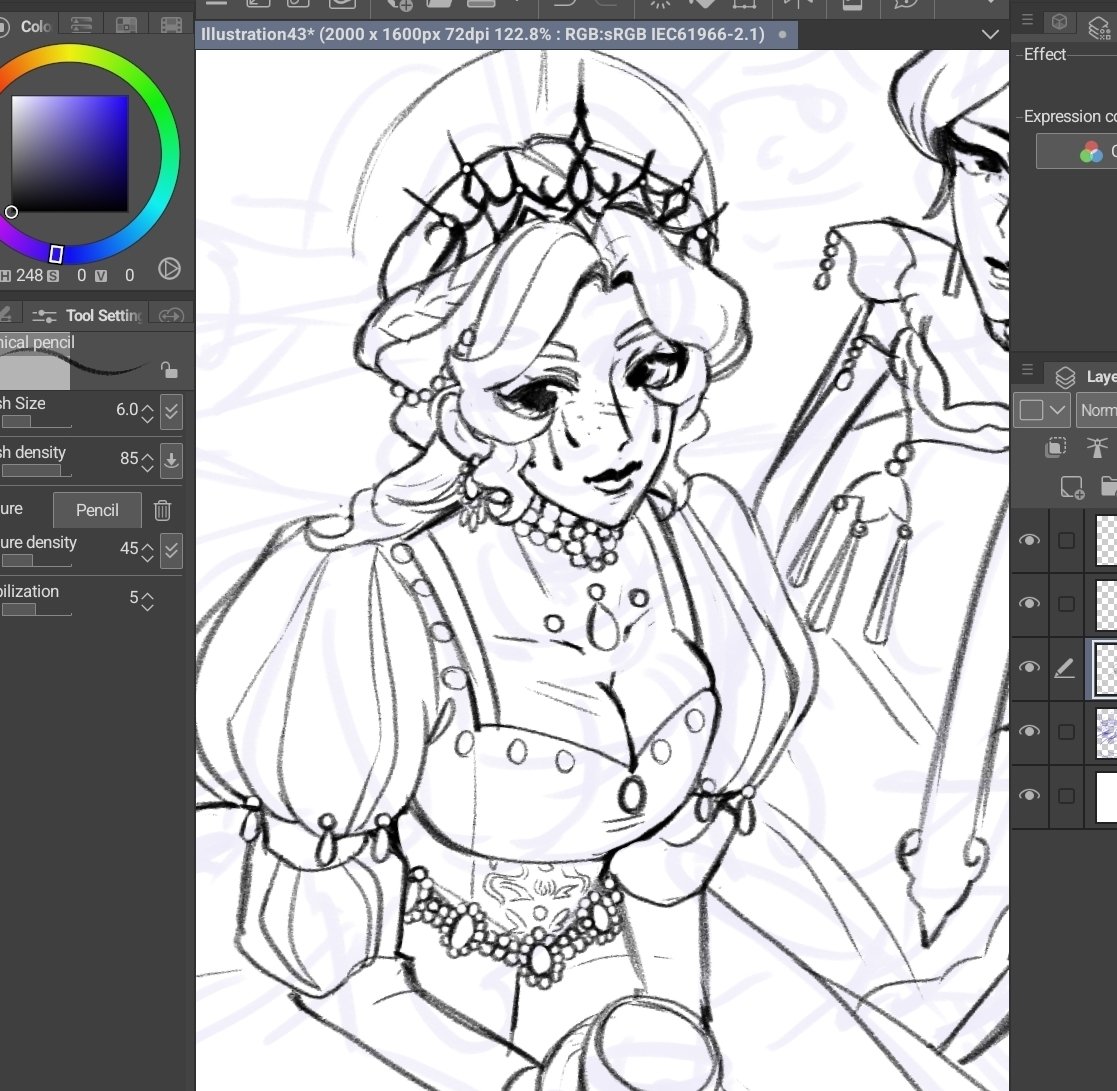
Task: Open the cloud sync tab beside Tool Settings
Action: [x=171, y=315]
